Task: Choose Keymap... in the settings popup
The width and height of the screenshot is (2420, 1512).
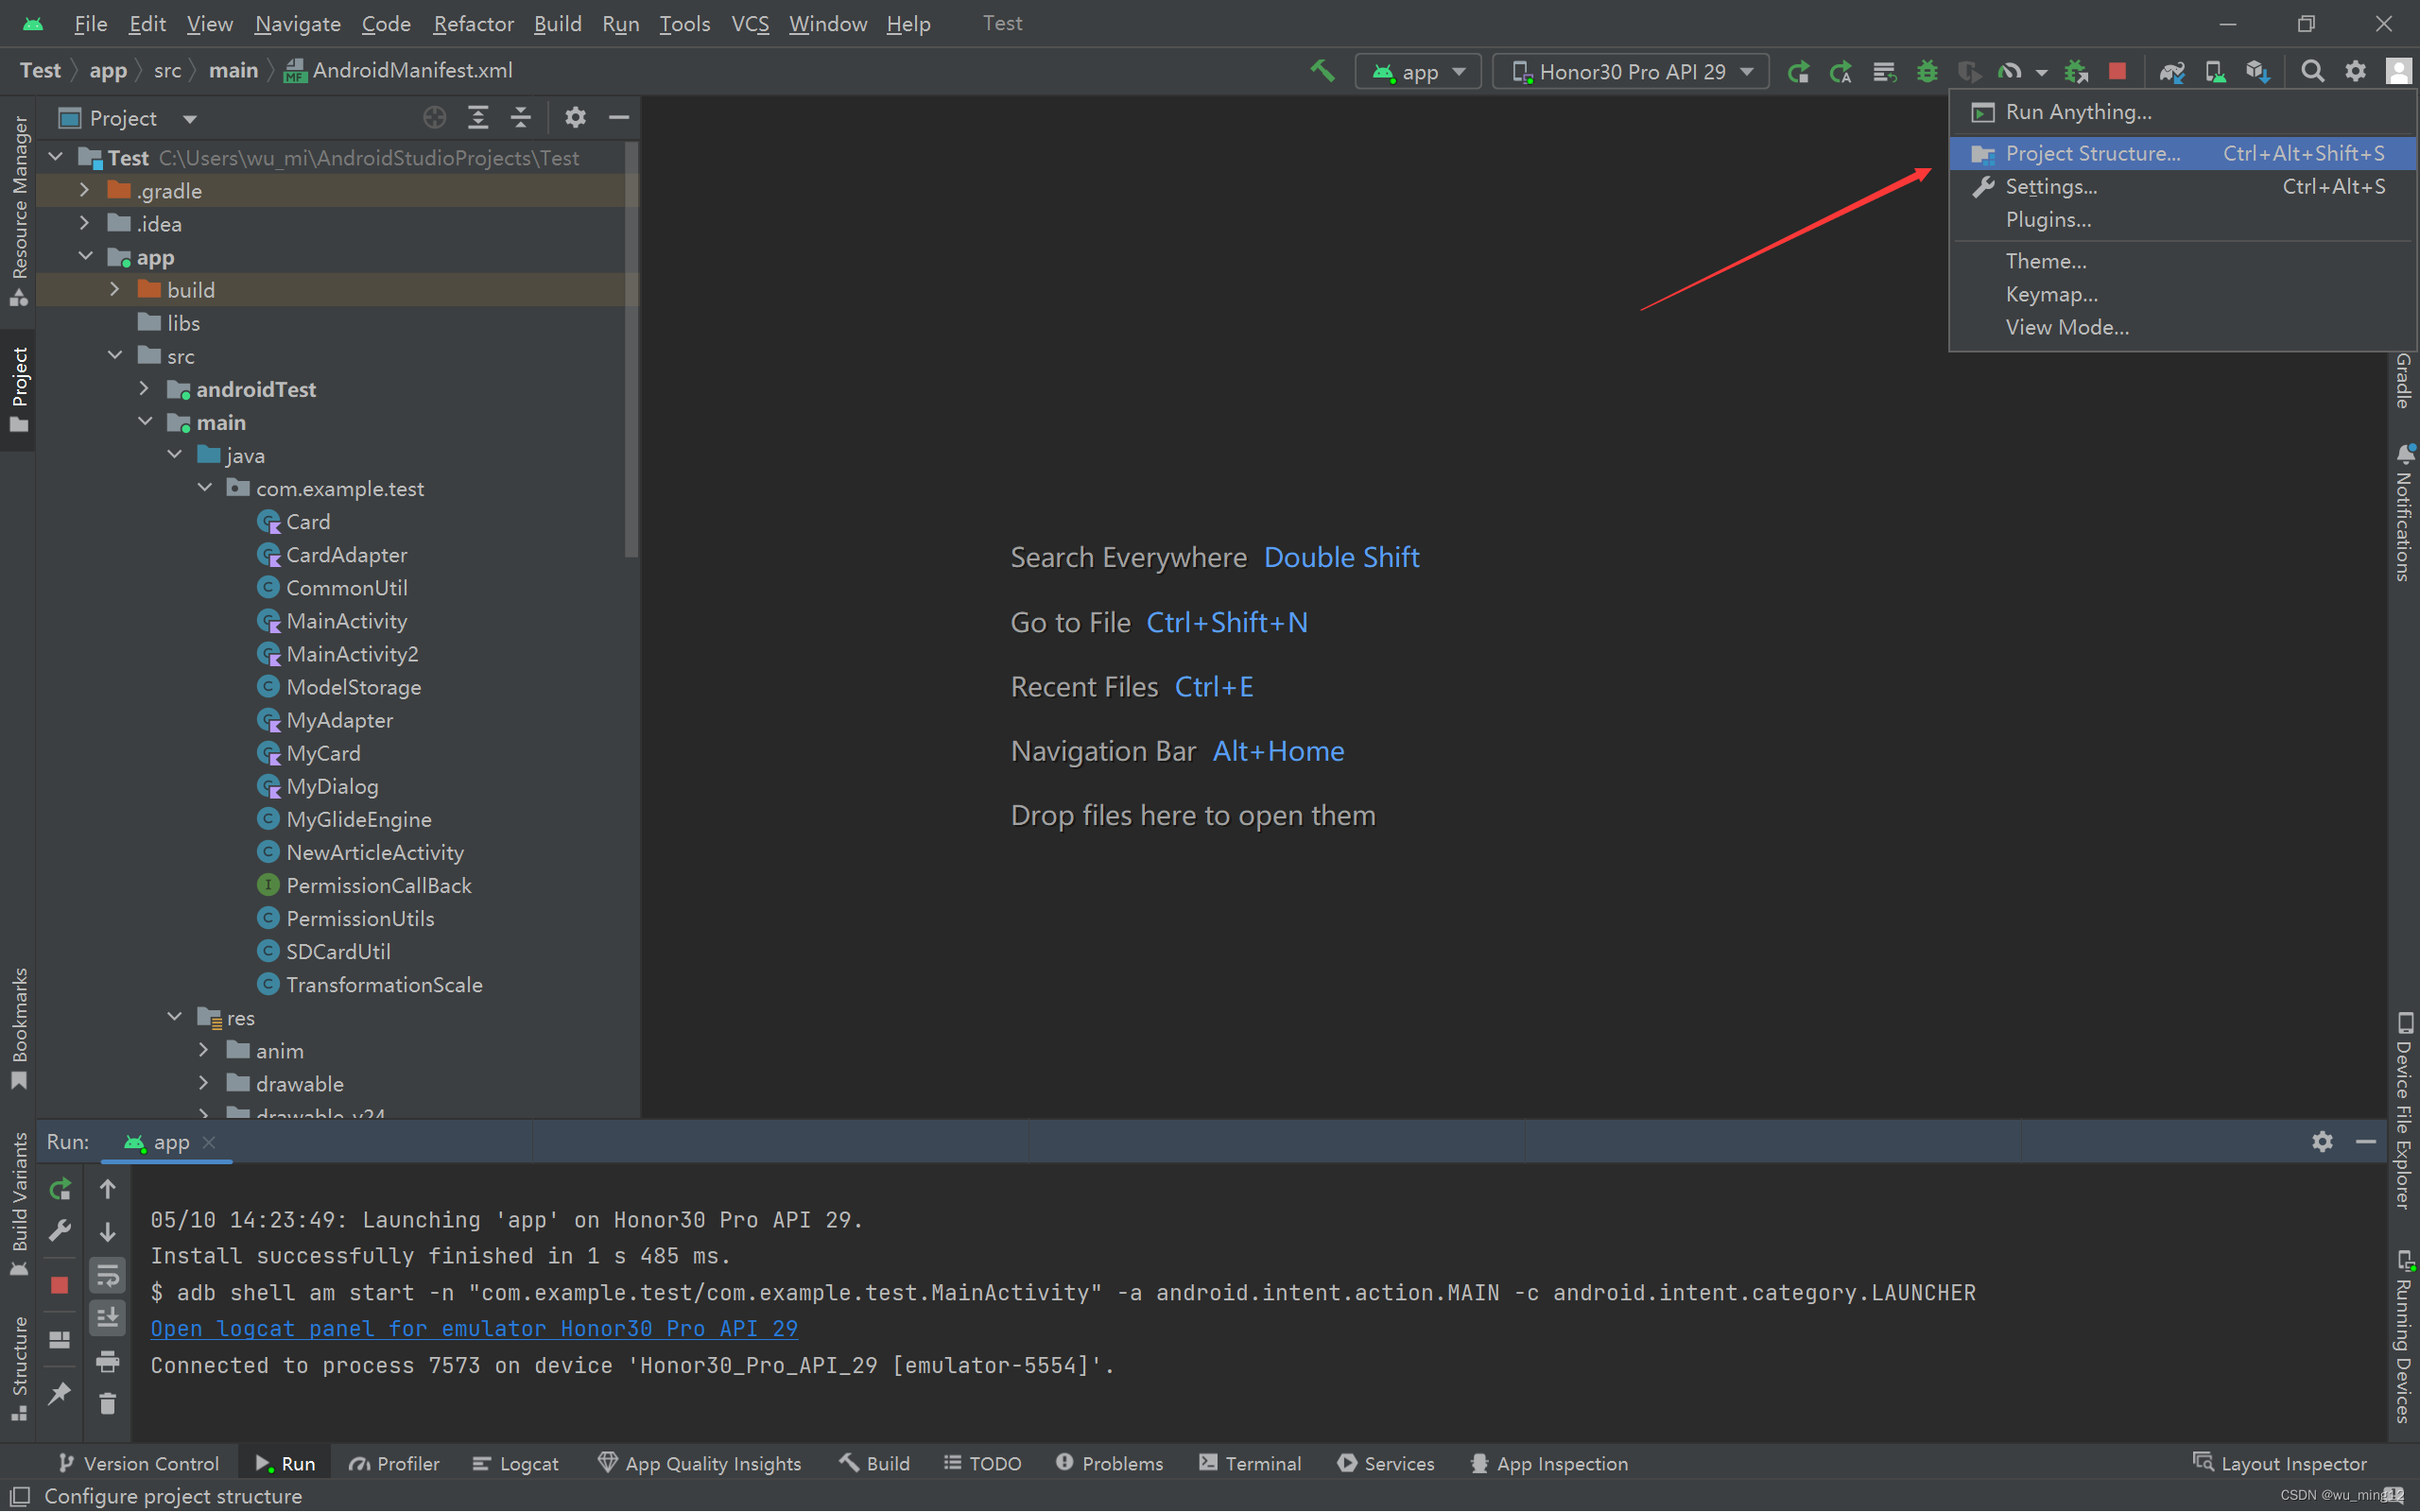Action: point(2182,294)
